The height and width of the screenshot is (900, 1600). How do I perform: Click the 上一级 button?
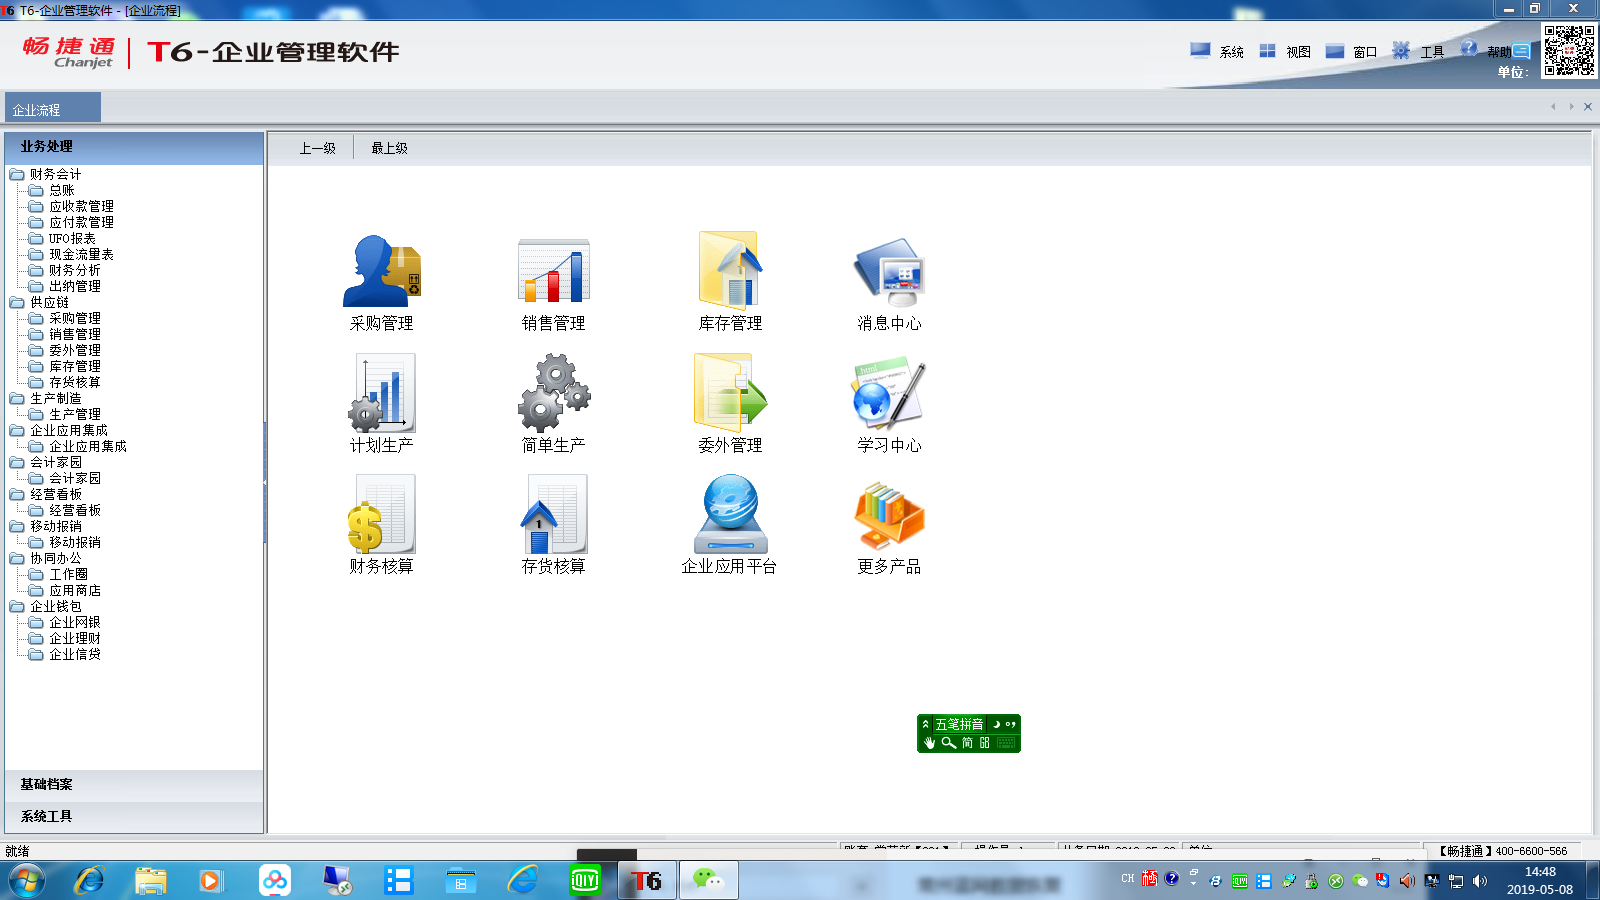[x=317, y=148]
